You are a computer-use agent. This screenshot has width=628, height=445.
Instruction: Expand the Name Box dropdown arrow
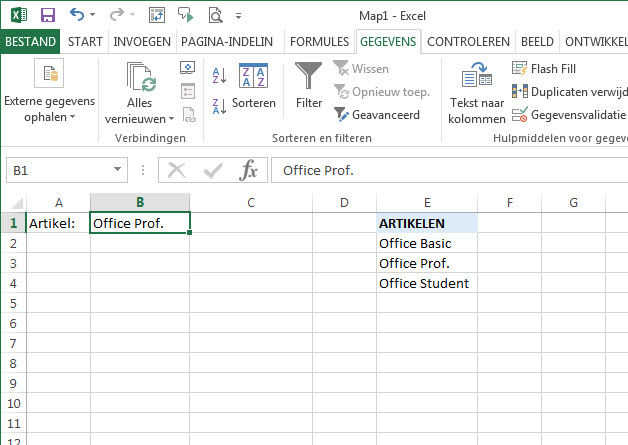coord(117,169)
